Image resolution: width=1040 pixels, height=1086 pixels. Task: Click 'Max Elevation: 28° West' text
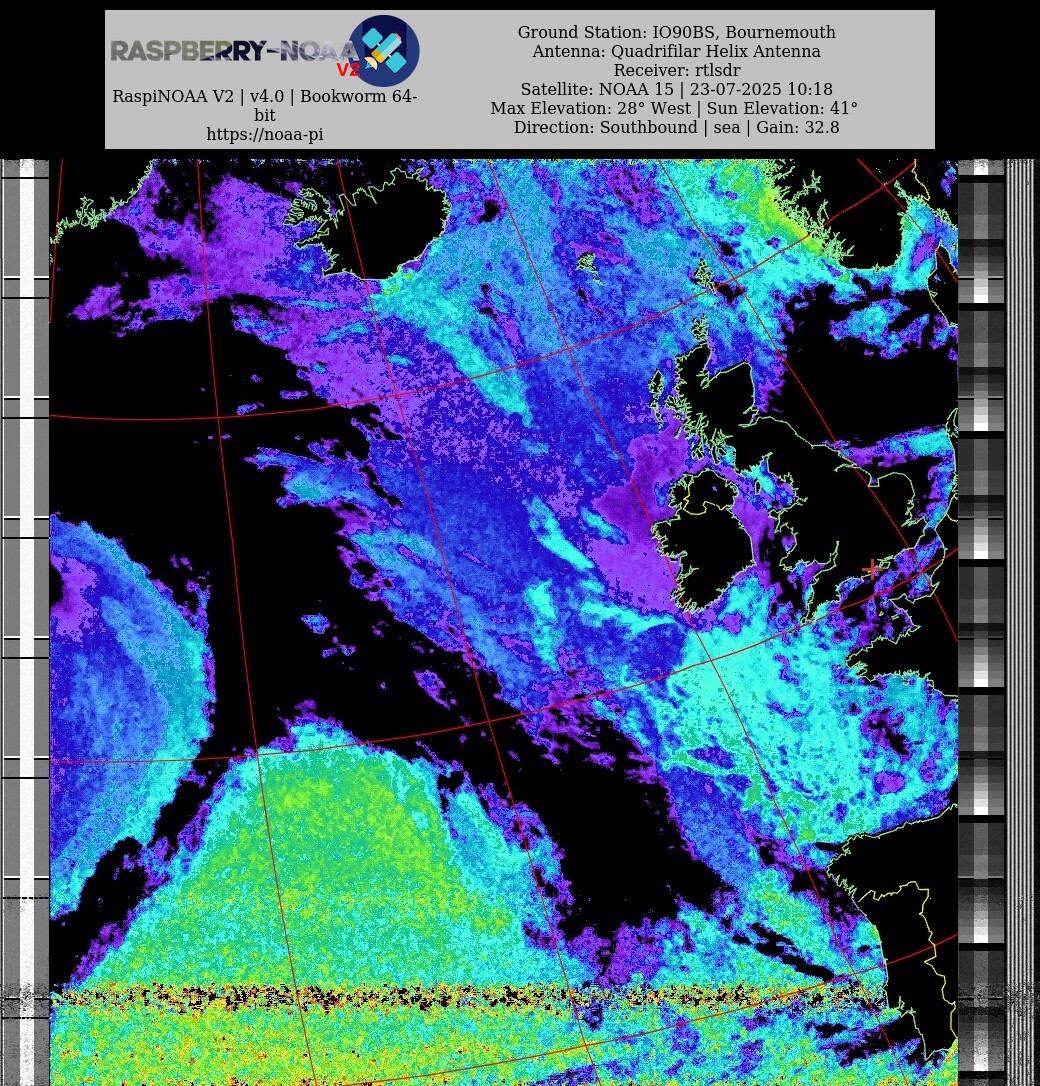click(x=591, y=109)
